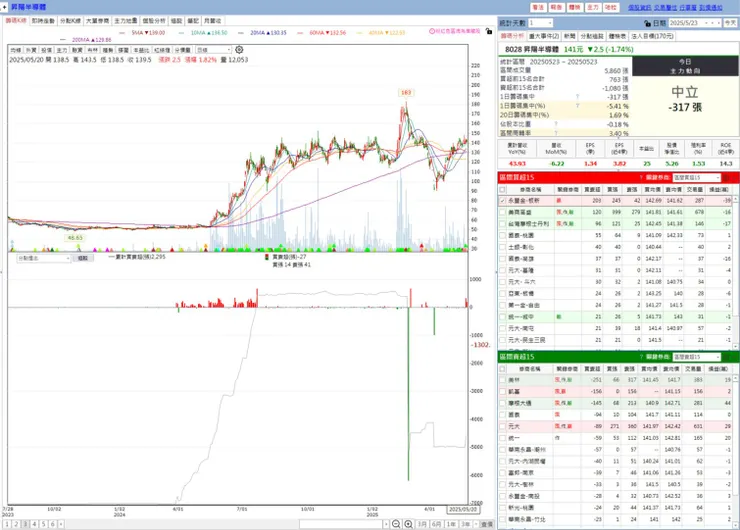Zoom in the chart with plus magnifier
The height and width of the screenshot is (530, 740).
coord(408,524)
